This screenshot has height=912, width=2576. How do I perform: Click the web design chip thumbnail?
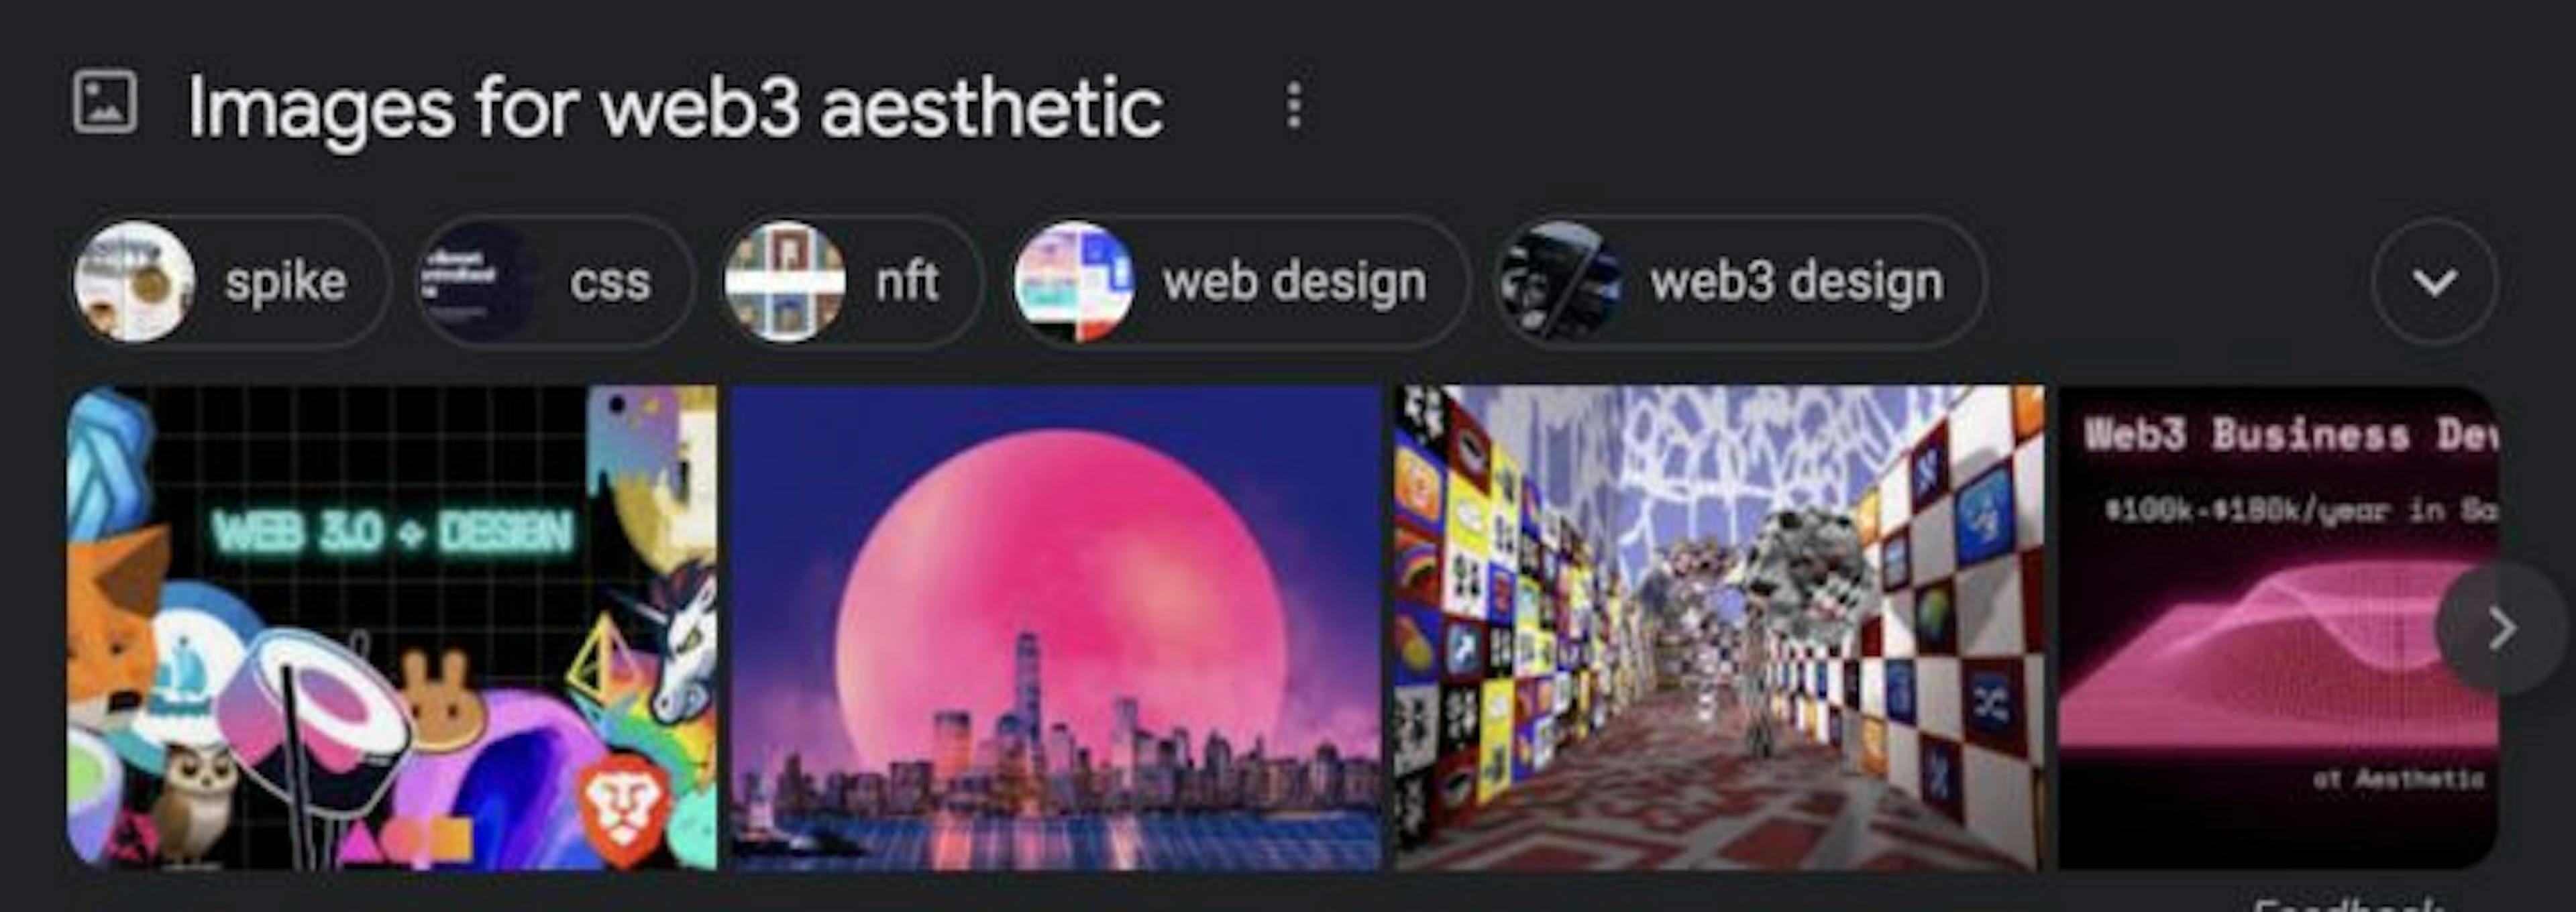tap(1074, 282)
